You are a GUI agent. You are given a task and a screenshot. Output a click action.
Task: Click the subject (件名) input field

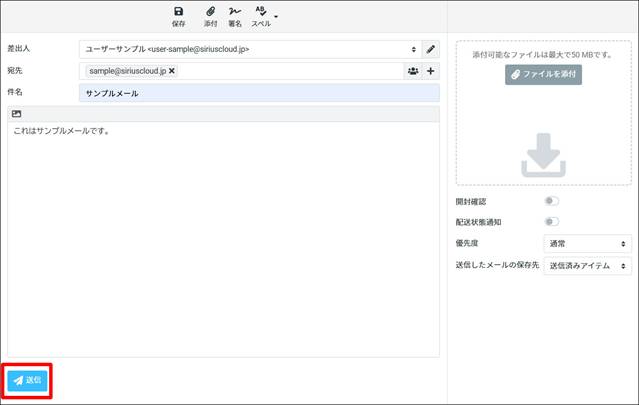click(x=258, y=93)
